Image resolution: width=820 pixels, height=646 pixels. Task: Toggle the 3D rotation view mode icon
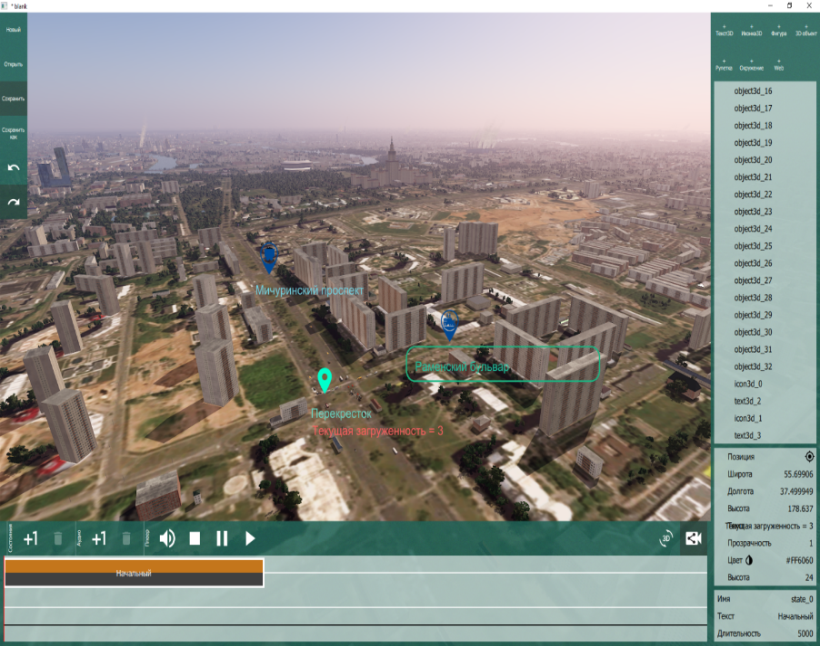[x=666, y=539]
